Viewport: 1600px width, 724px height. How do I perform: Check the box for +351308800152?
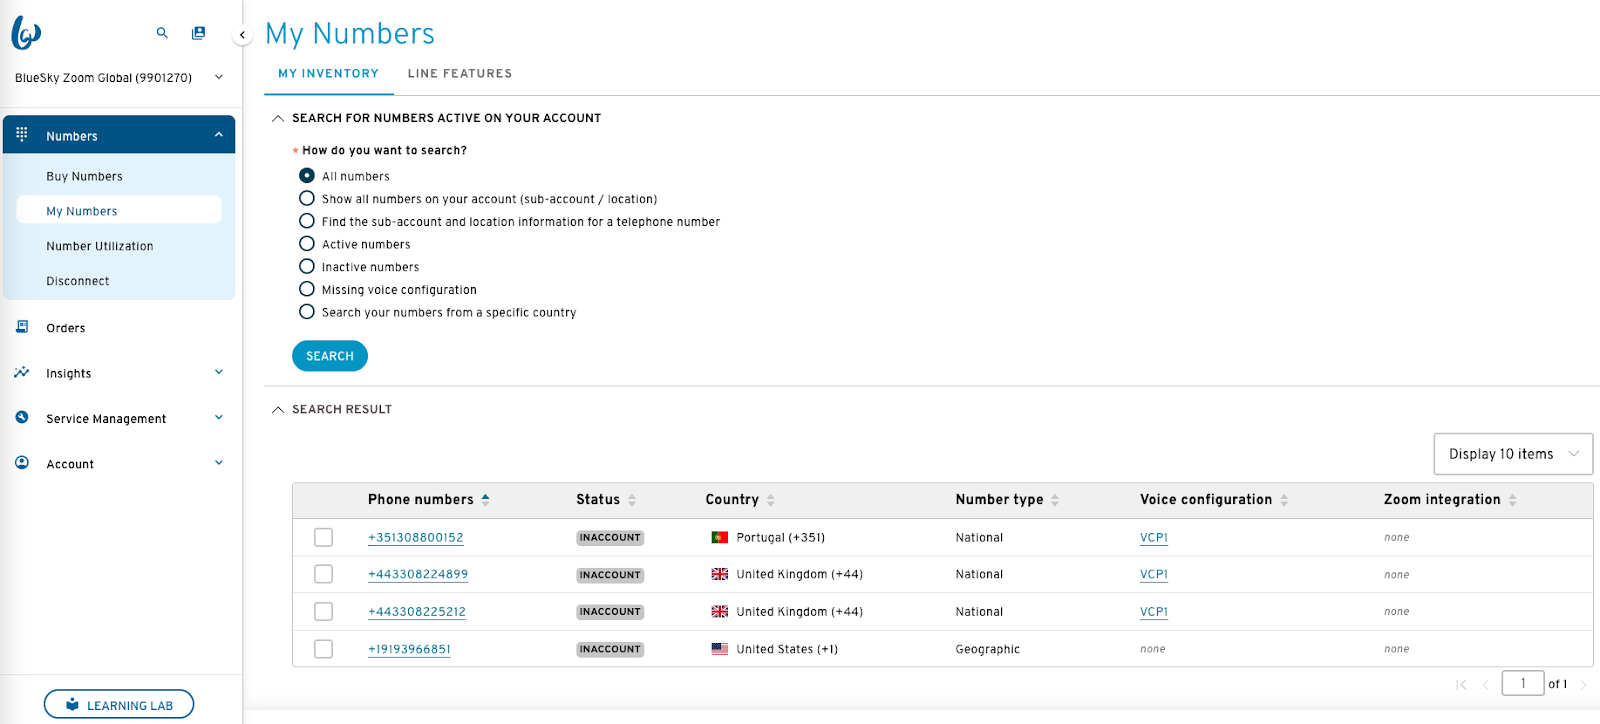click(323, 537)
